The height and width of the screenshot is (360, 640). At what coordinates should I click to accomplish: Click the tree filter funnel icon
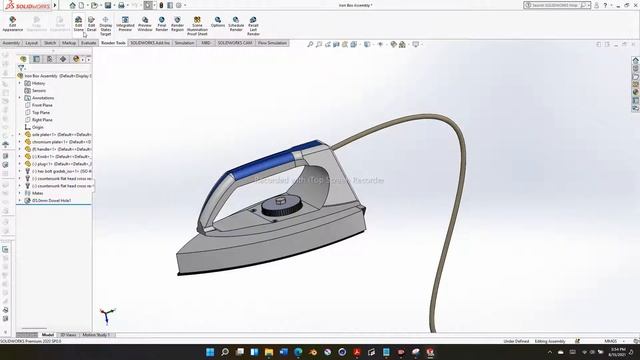pyautogui.click(x=21, y=68)
